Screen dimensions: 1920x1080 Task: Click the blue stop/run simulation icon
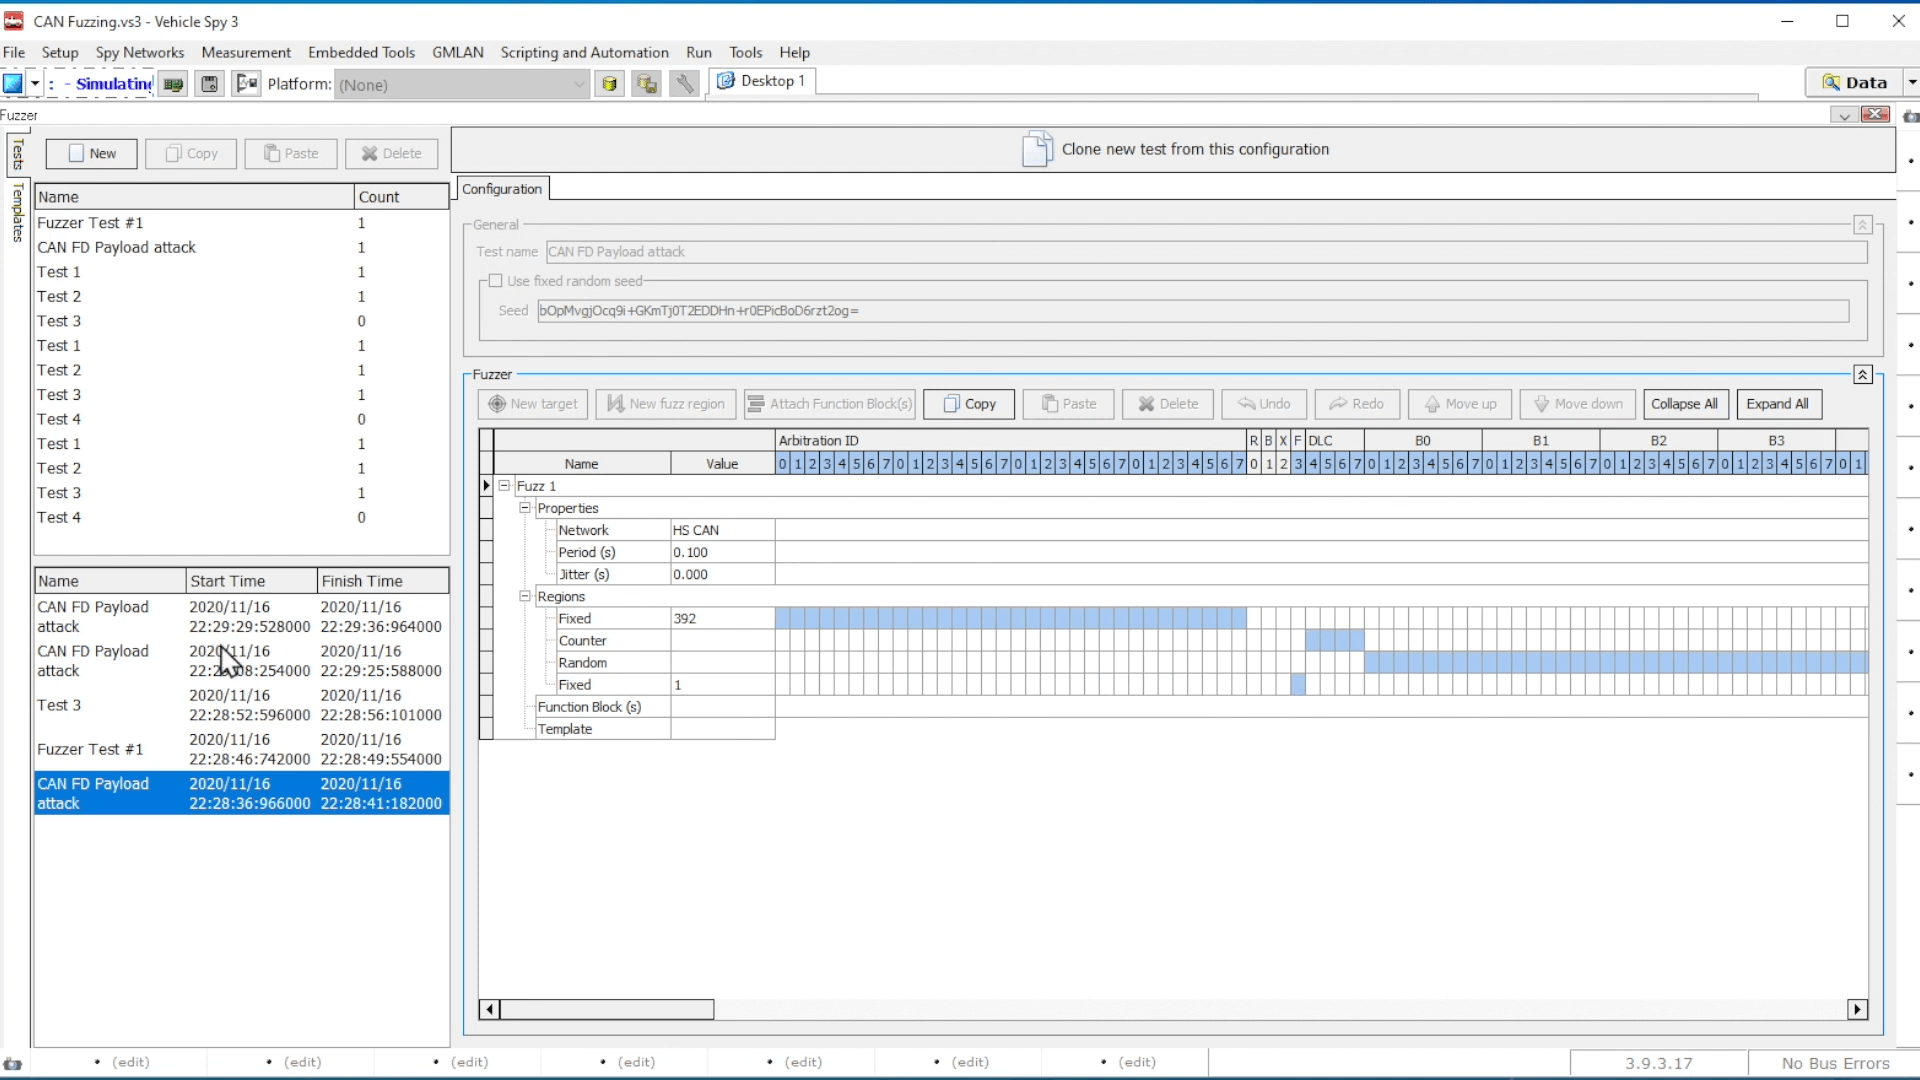point(12,84)
